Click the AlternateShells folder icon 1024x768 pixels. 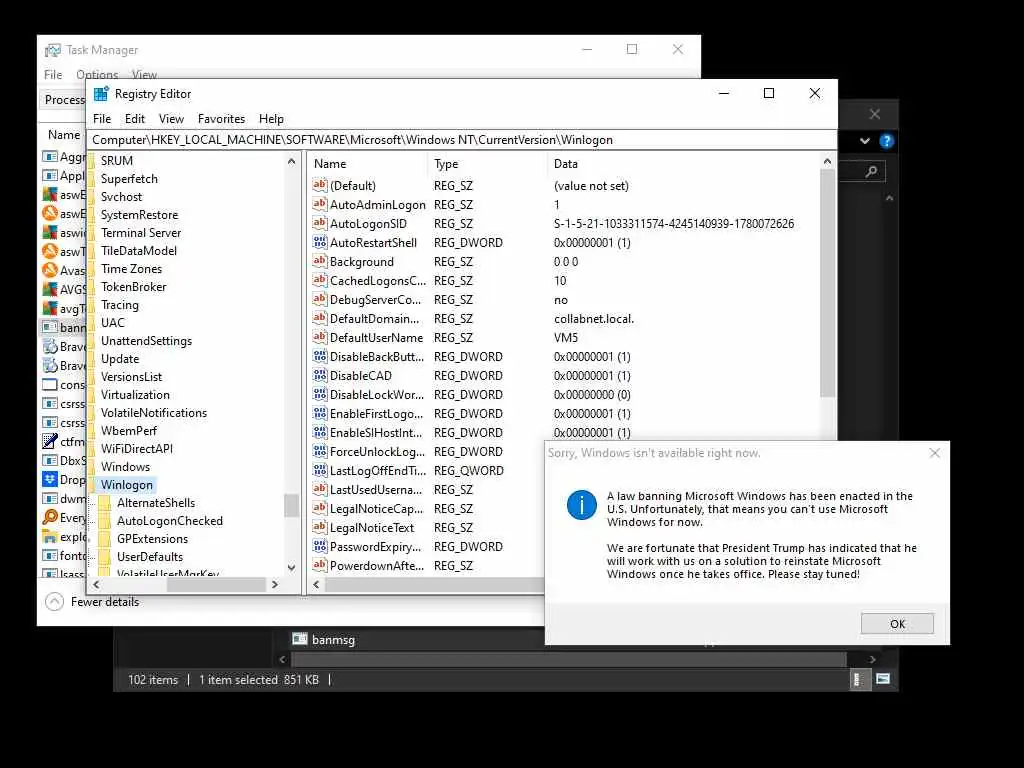pyautogui.click(x=104, y=503)
